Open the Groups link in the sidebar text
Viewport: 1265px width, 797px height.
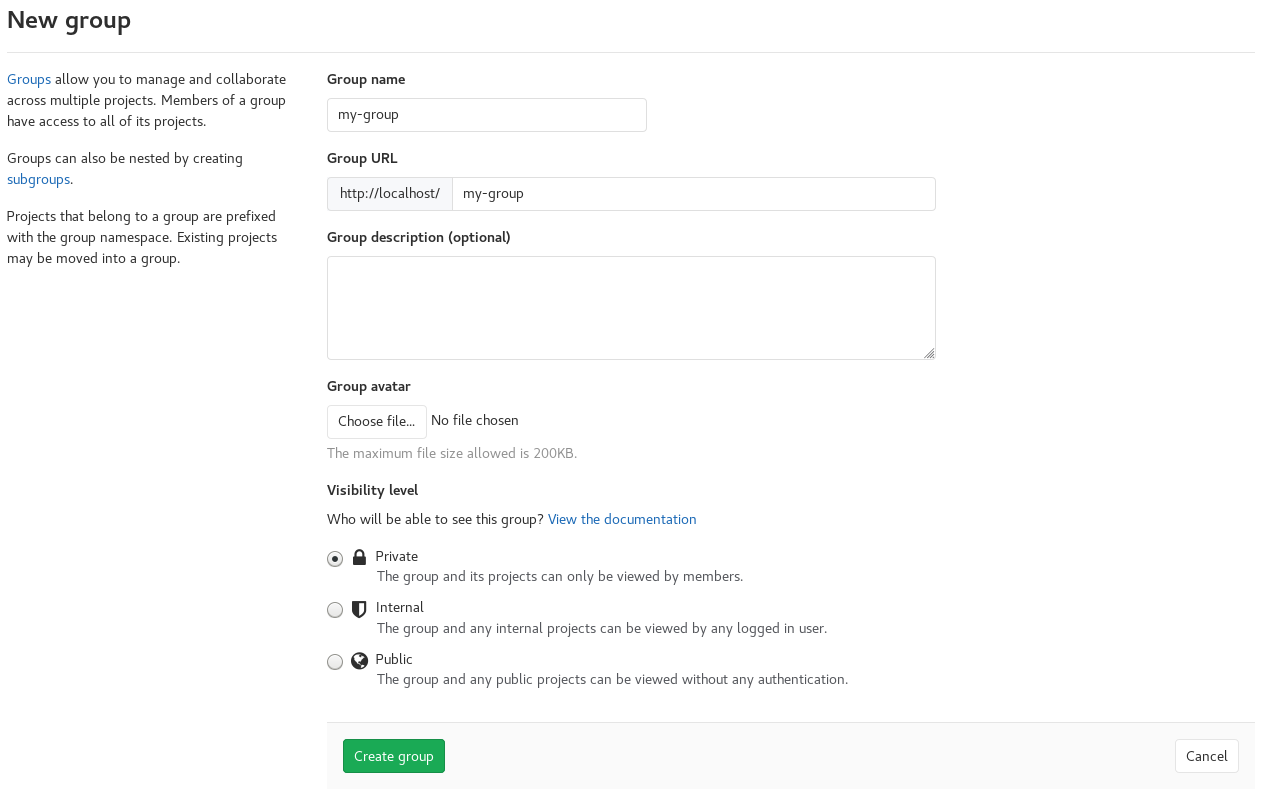click(29, 79)
